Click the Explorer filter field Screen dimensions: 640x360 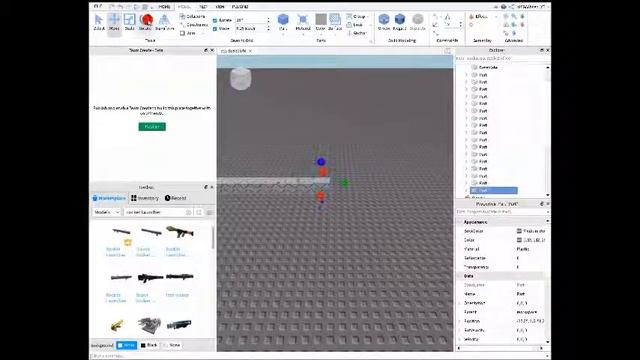point(501,58)
